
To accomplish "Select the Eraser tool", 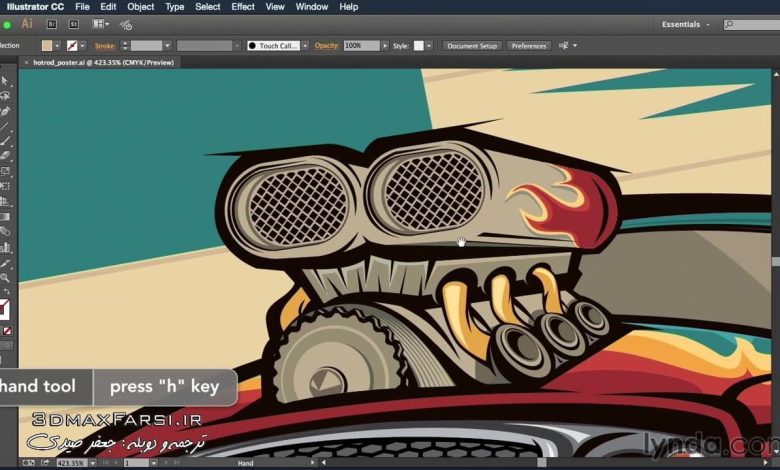I will 5,156.
